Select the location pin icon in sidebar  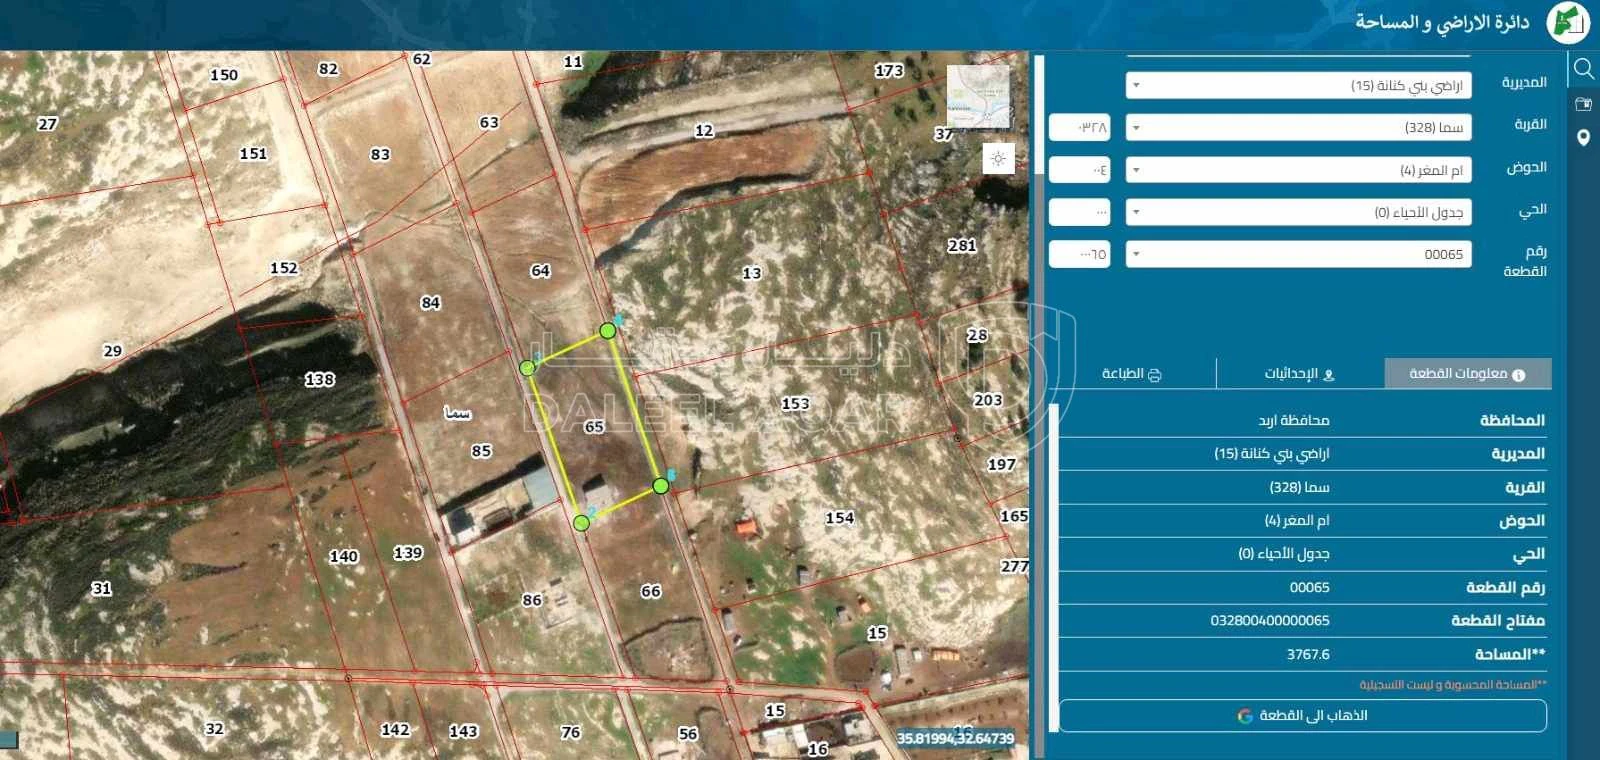1583,138
